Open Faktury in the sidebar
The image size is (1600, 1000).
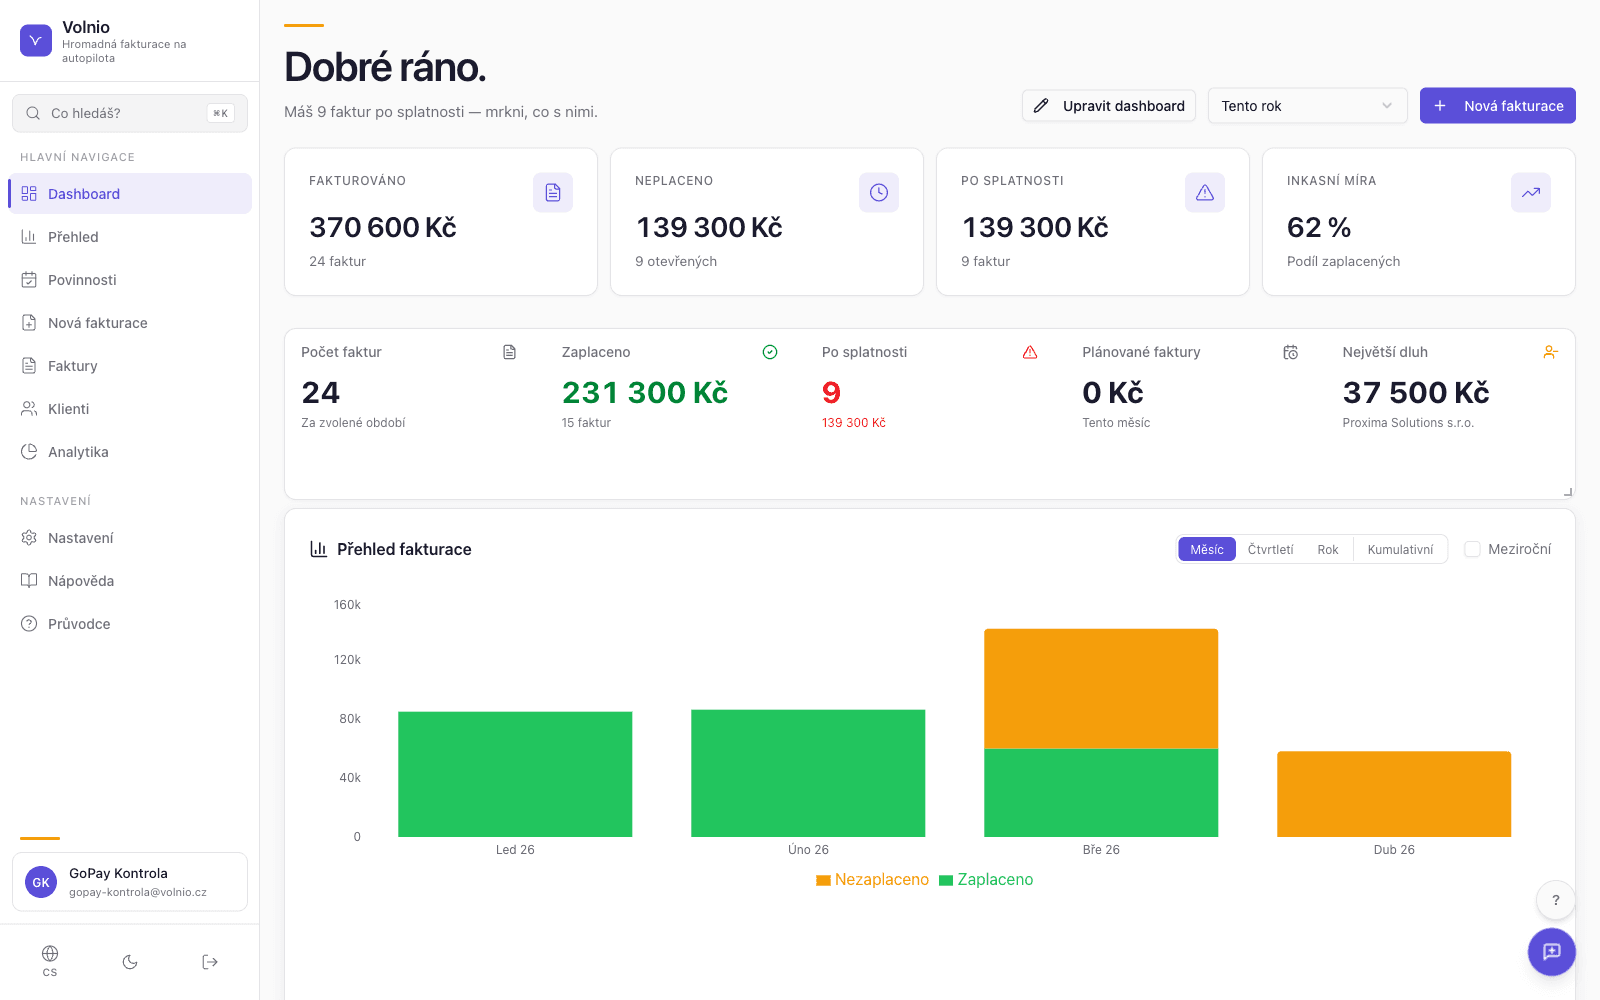pyautogui.click(x=130, y=366)
